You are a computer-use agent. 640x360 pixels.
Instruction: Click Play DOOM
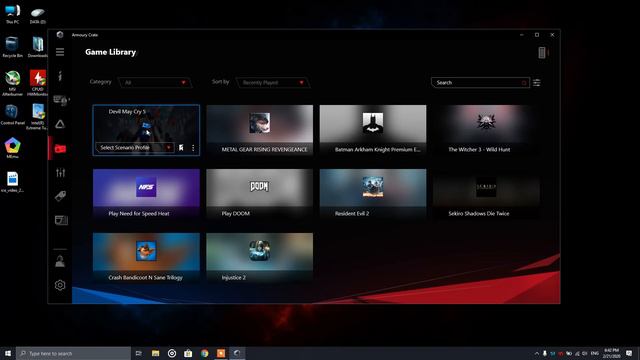point(260,194)
